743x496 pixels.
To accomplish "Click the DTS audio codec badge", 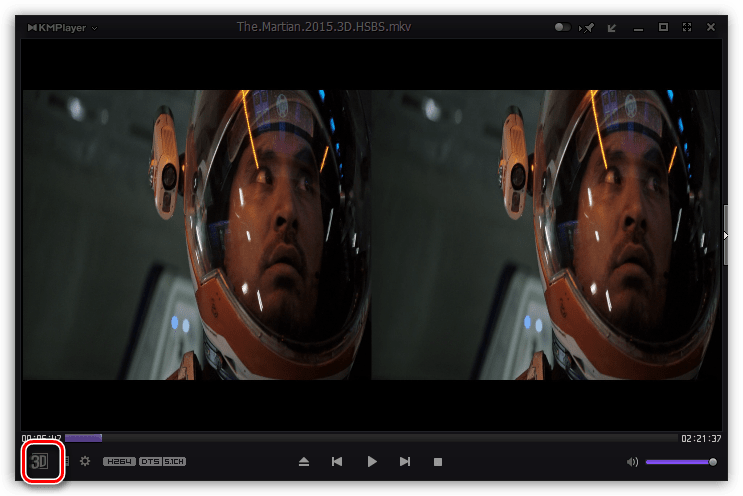I will [151, 461].
